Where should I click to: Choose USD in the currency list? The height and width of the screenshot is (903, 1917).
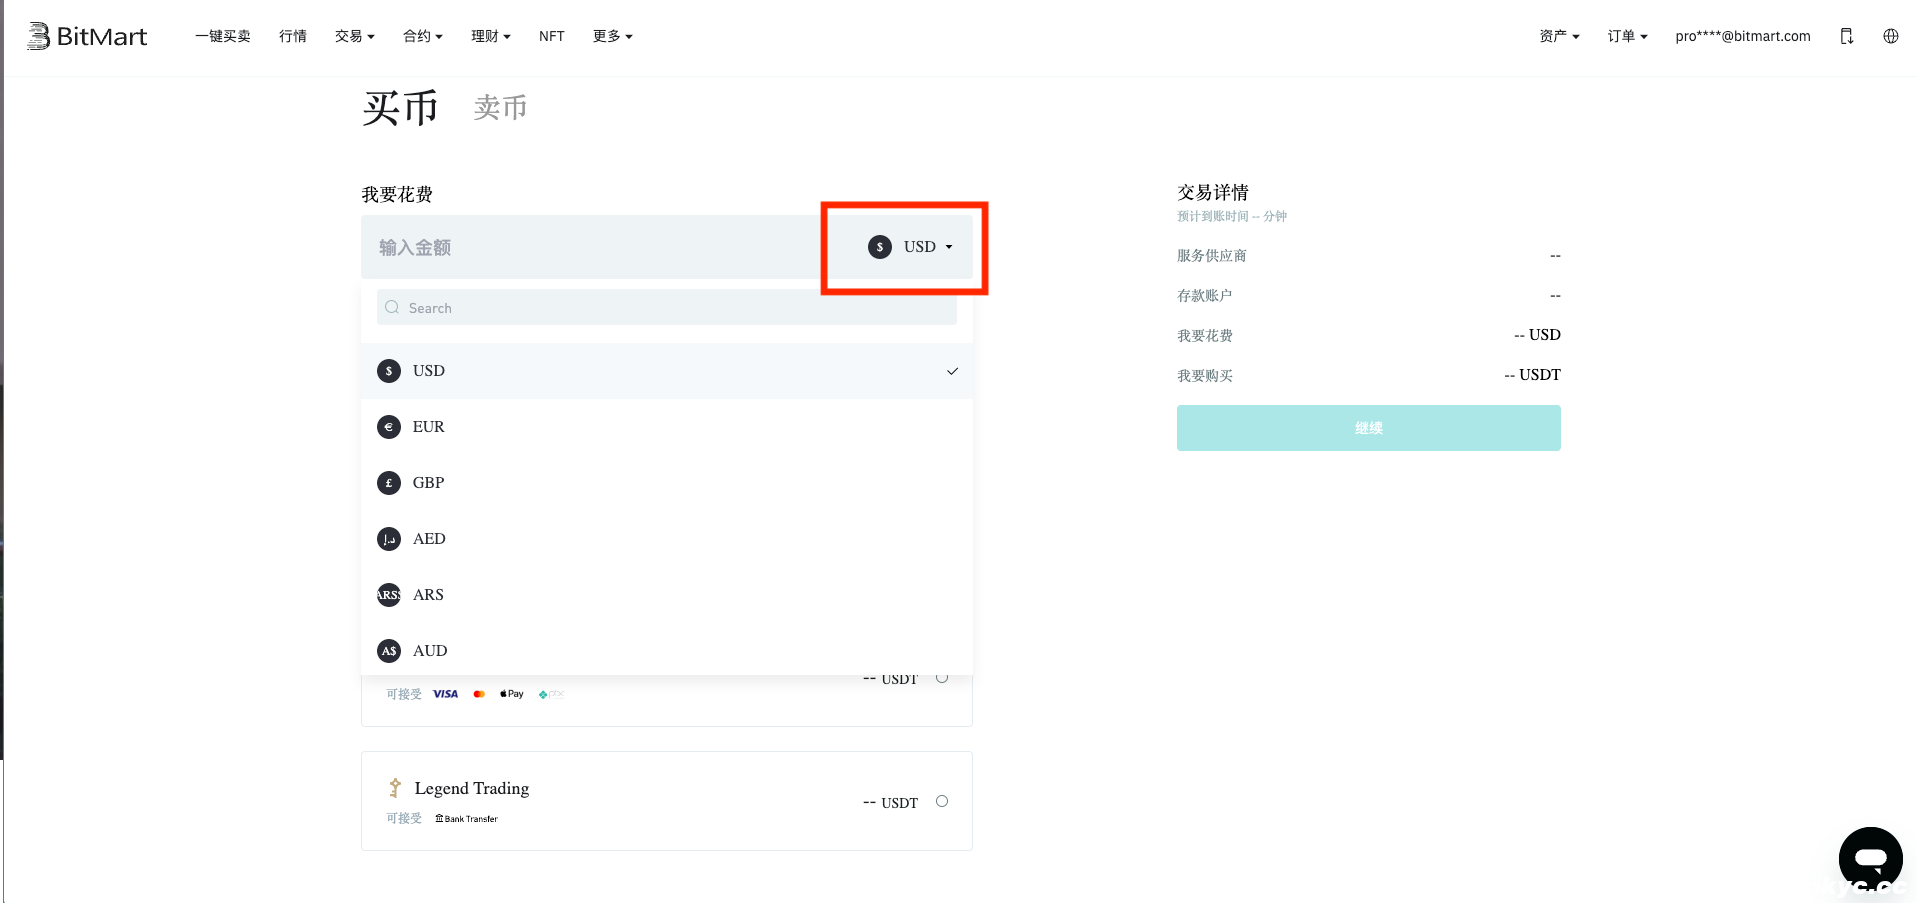pos(429,371)
